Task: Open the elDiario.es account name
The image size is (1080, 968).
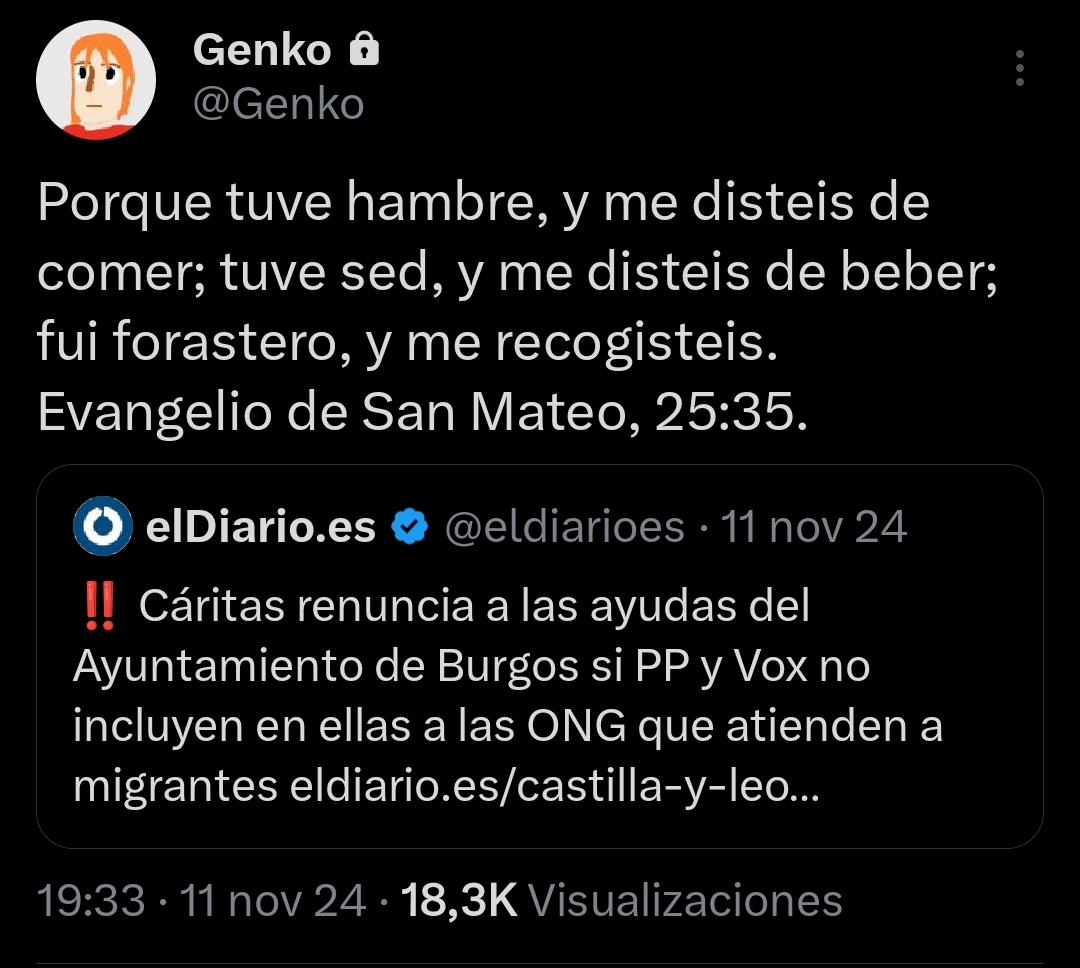Action: (x=261, y=526)
